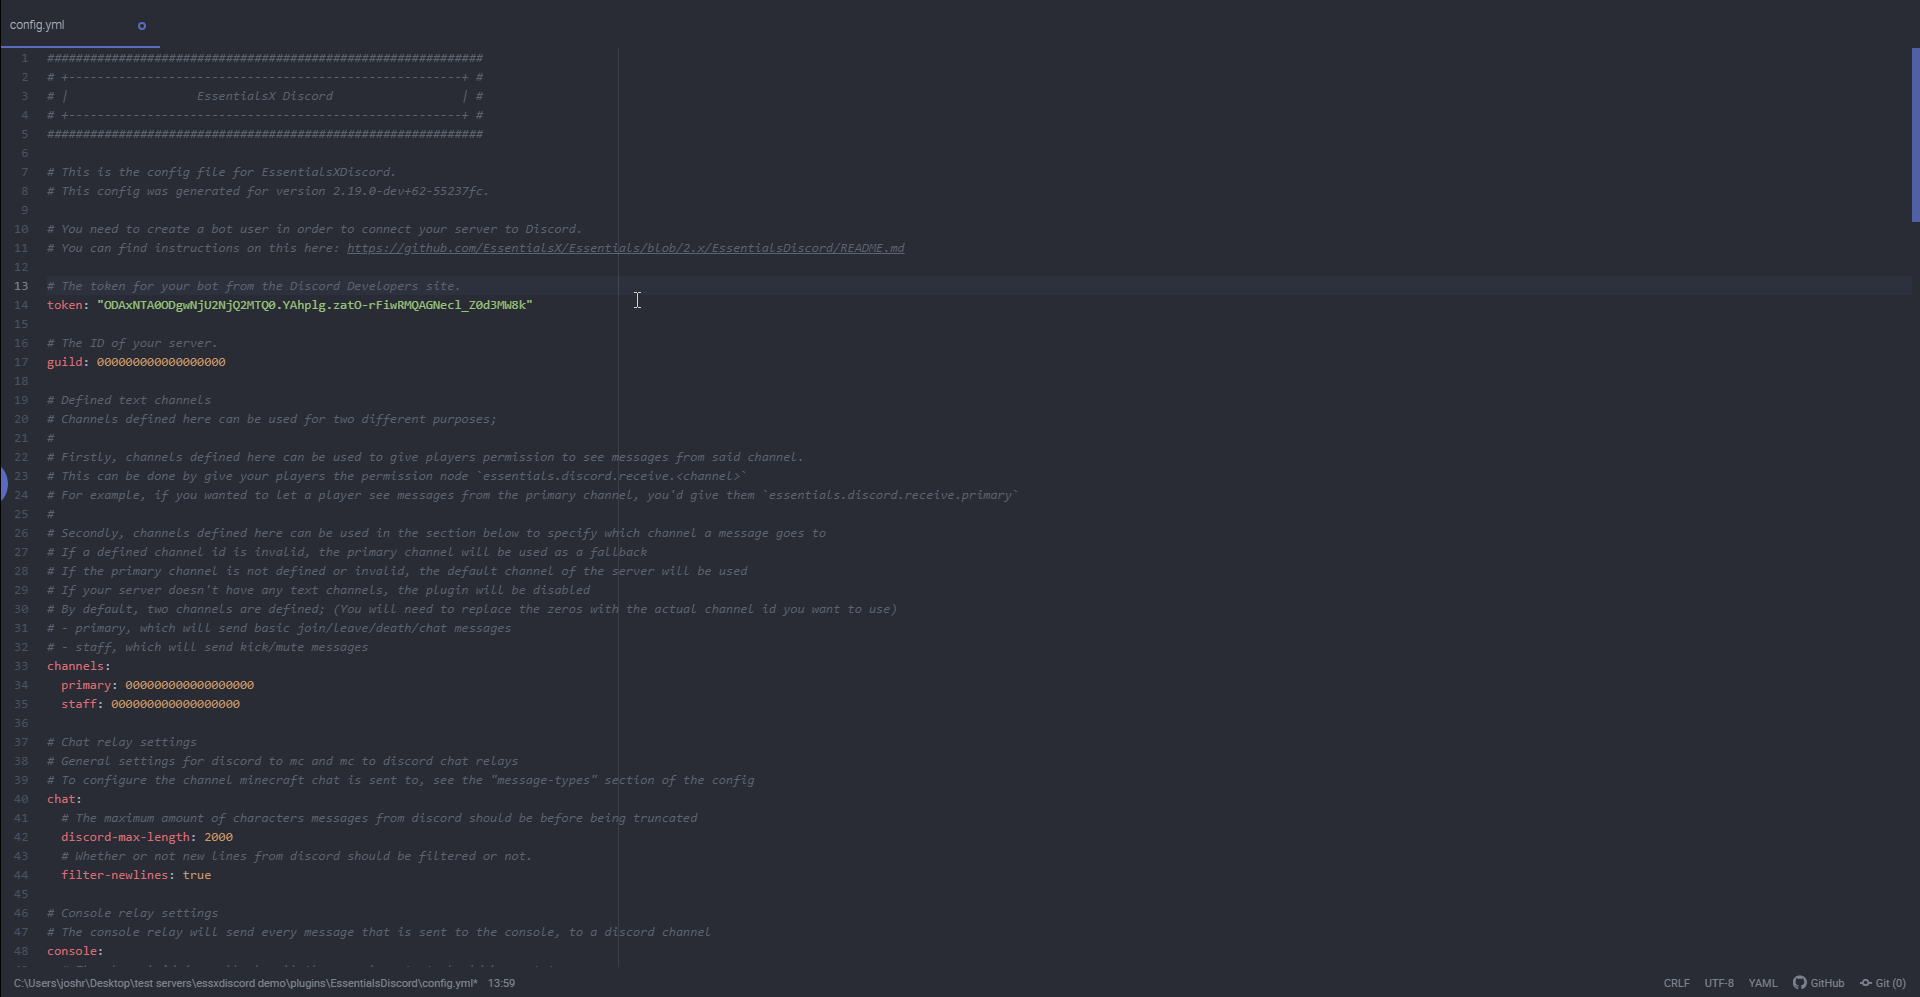
Task: Click the 'token:' key on line 14
Action: pyautogui.click(x=68, y=305)
